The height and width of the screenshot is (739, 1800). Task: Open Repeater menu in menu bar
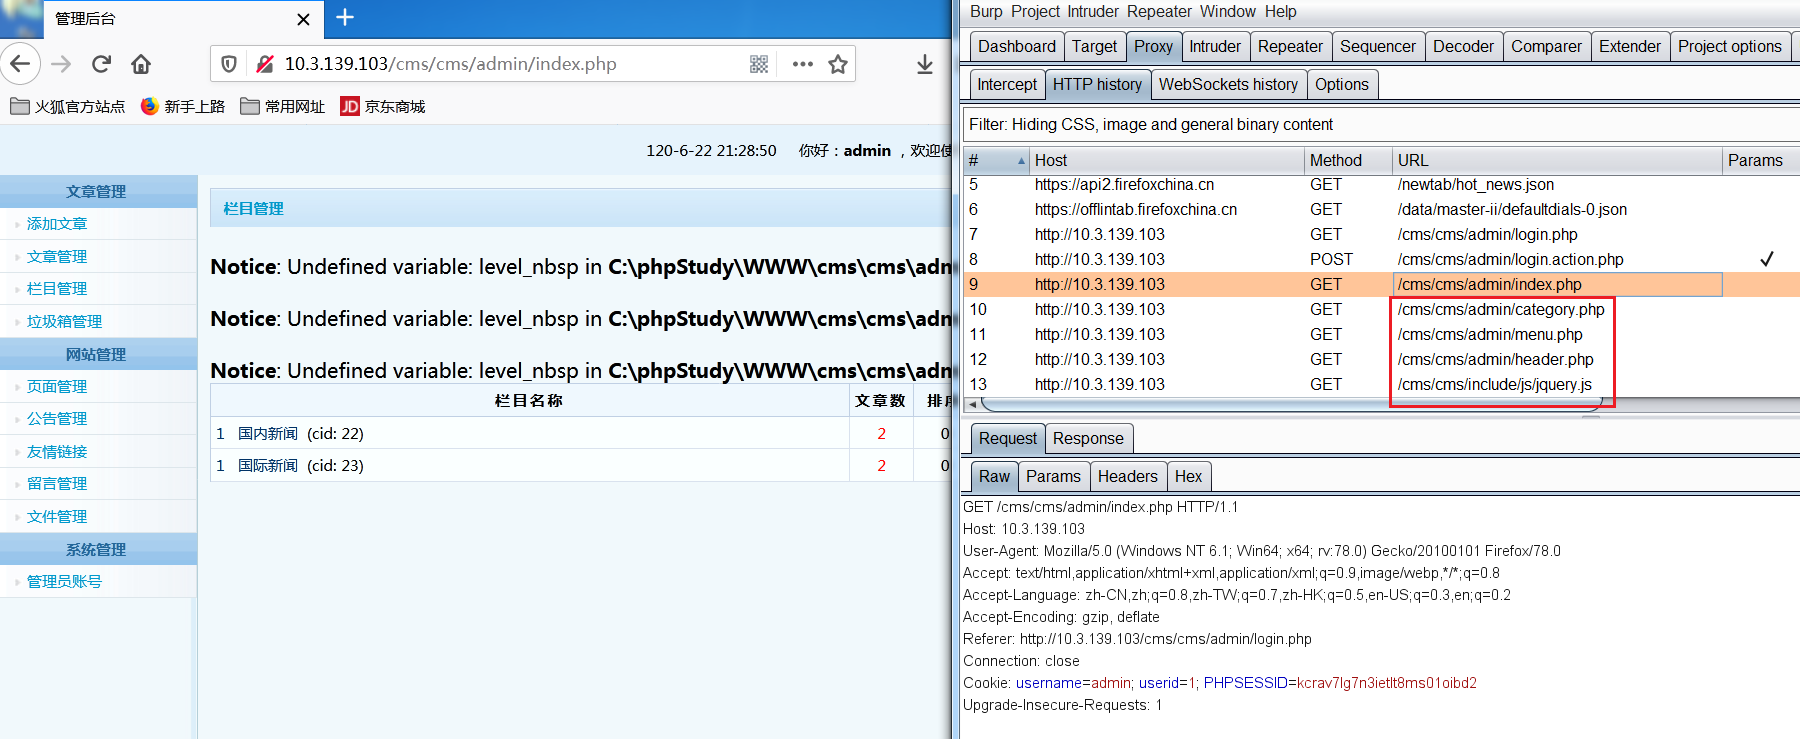1159,12
